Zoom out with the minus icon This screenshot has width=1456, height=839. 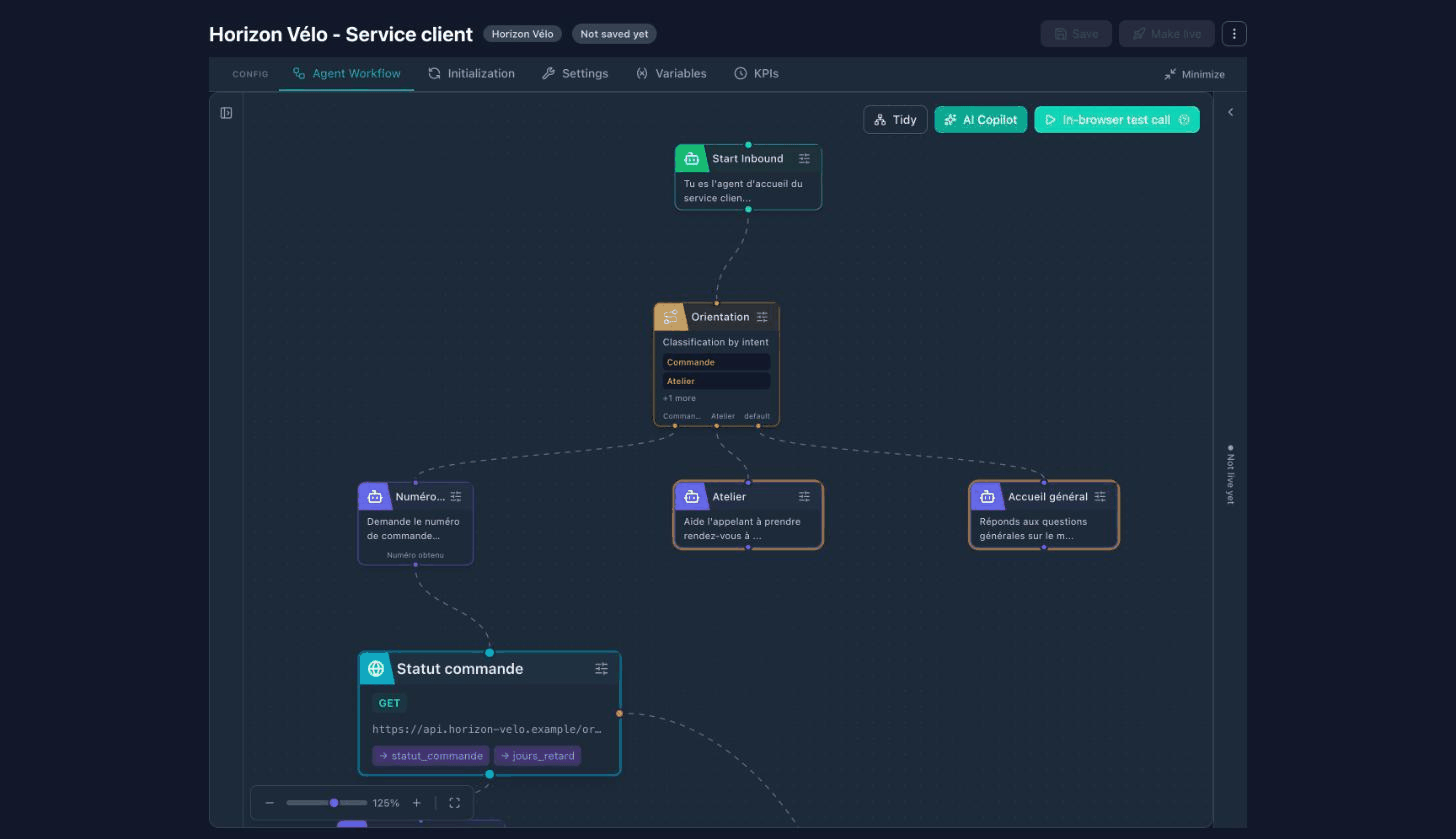[269, 803]
